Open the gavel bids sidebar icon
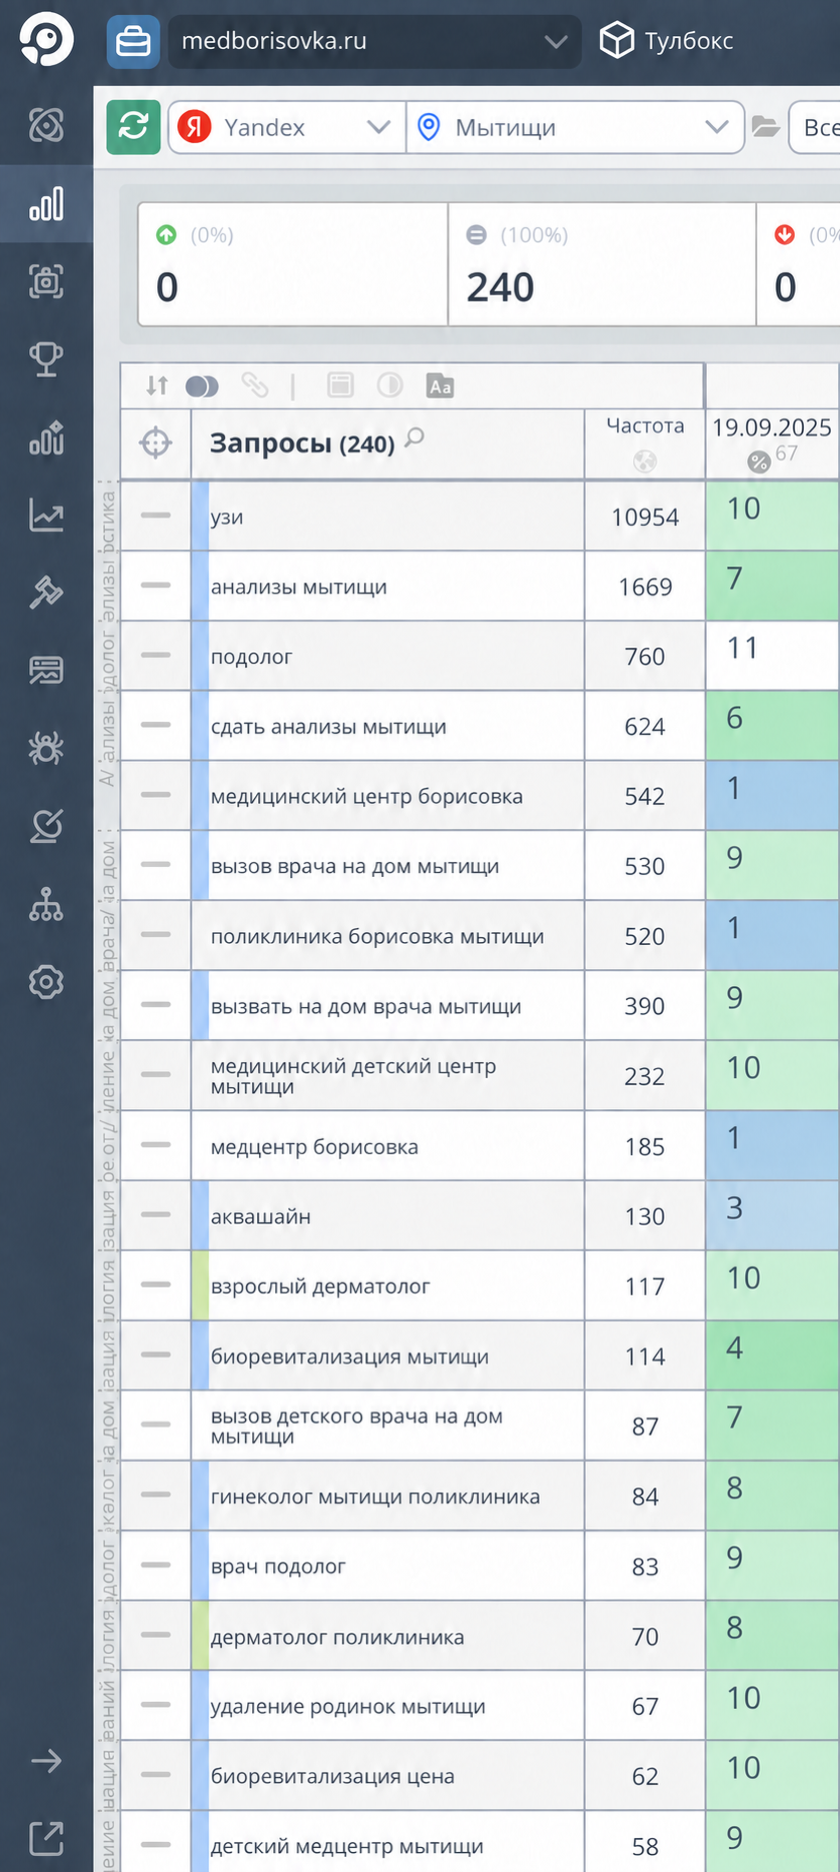This screenshot has width=840, height=1872. click(46, 592)
